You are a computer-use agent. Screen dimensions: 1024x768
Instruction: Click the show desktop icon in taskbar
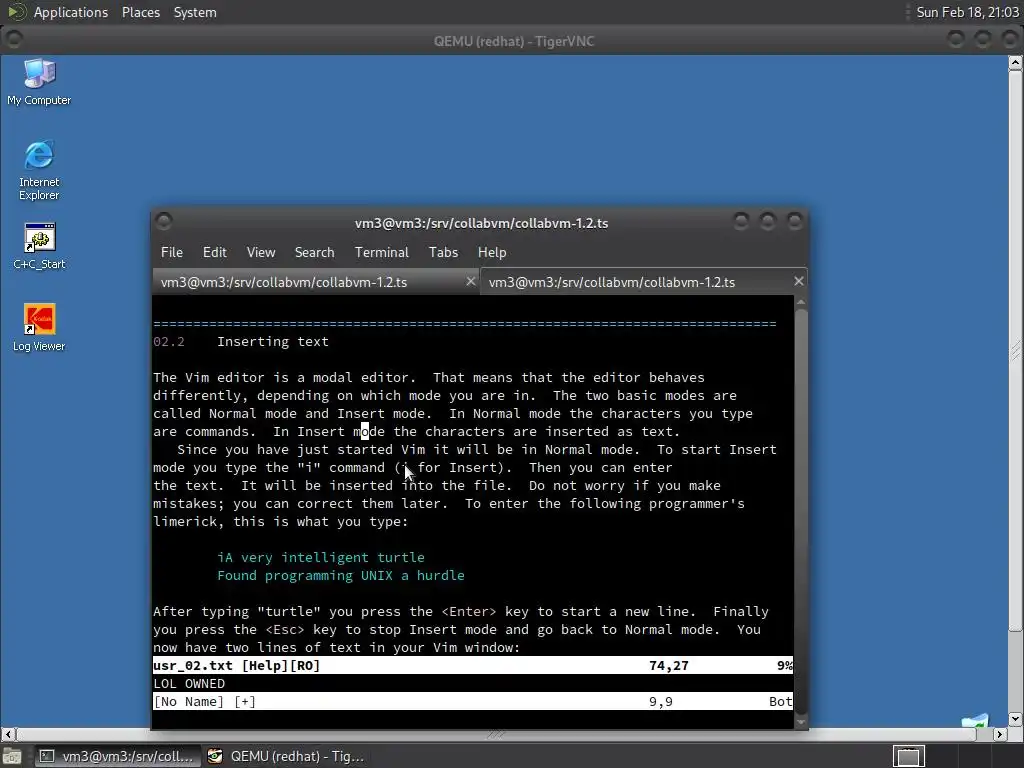point(12,756)
